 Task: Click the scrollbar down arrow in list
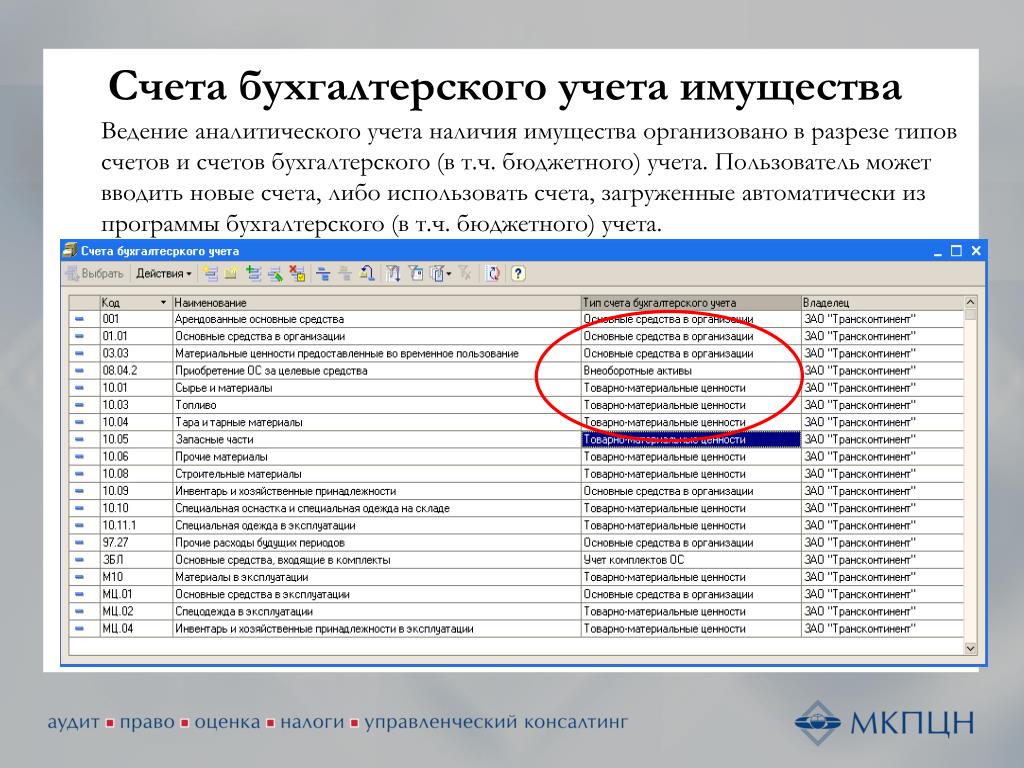[969, 648]
